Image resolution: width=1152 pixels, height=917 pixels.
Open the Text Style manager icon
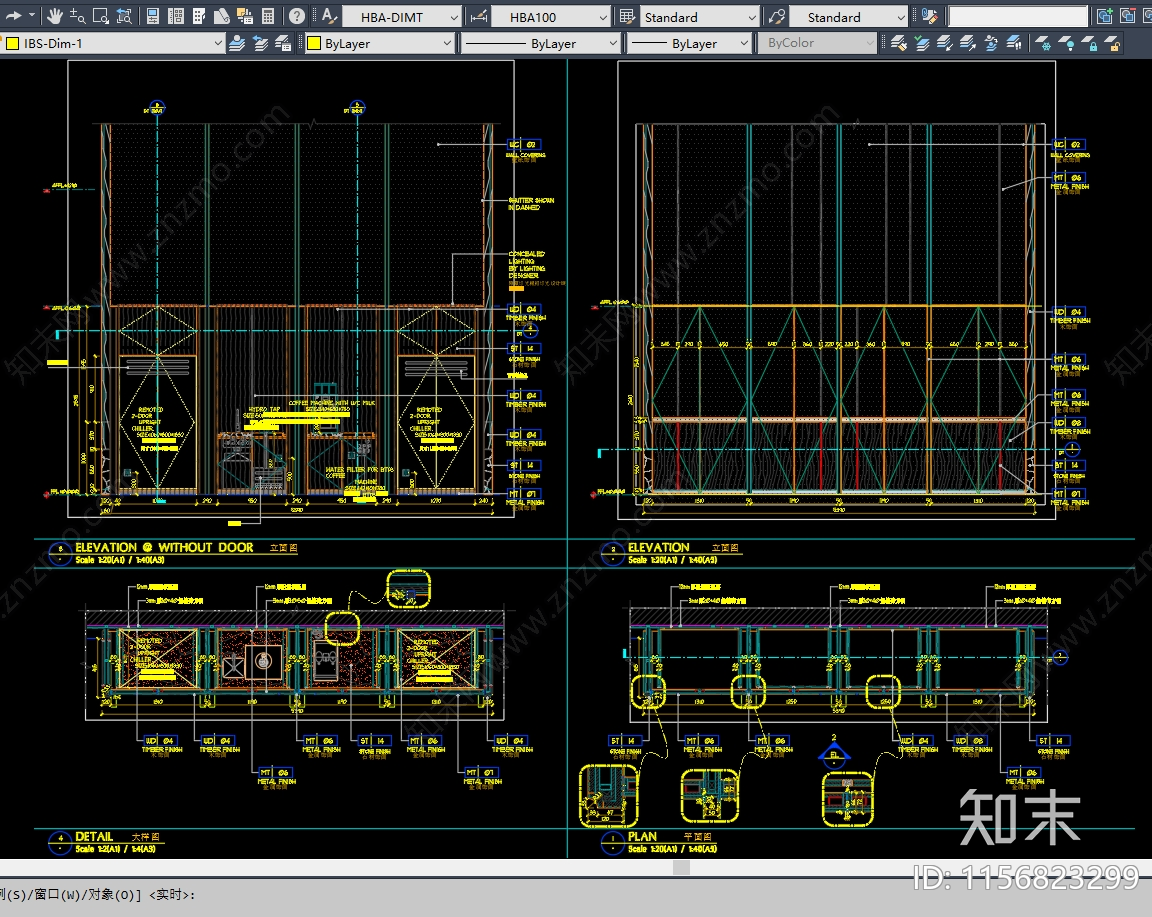[328, 16]
